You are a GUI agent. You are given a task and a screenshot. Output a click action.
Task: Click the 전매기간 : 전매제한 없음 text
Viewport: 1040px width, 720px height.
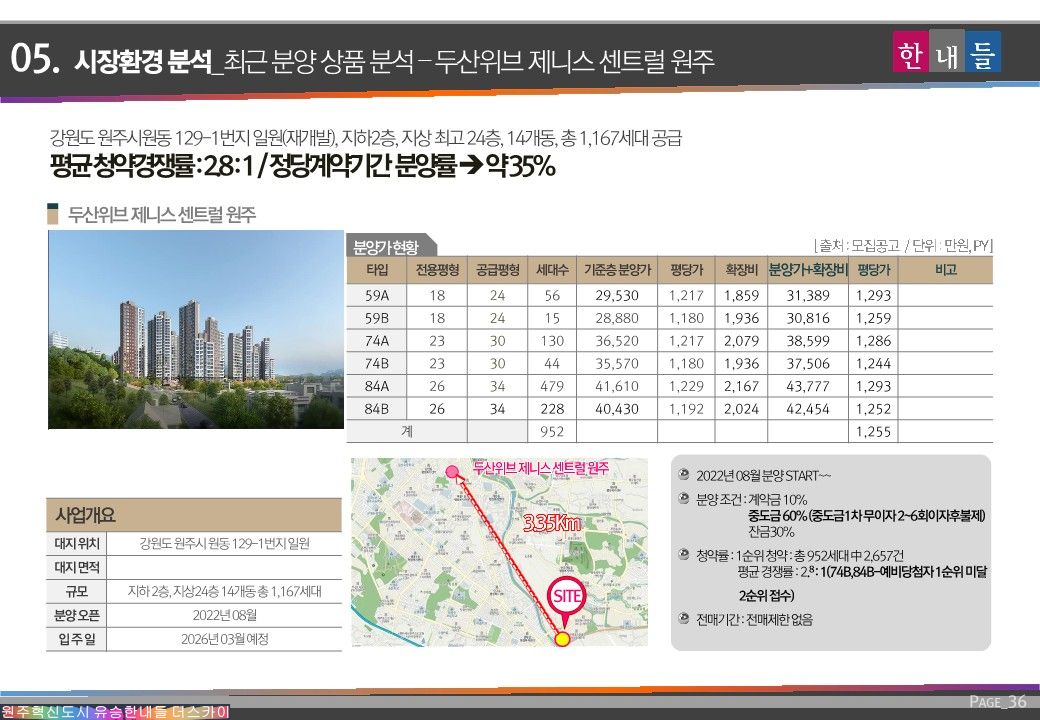(x=754, y=619)
